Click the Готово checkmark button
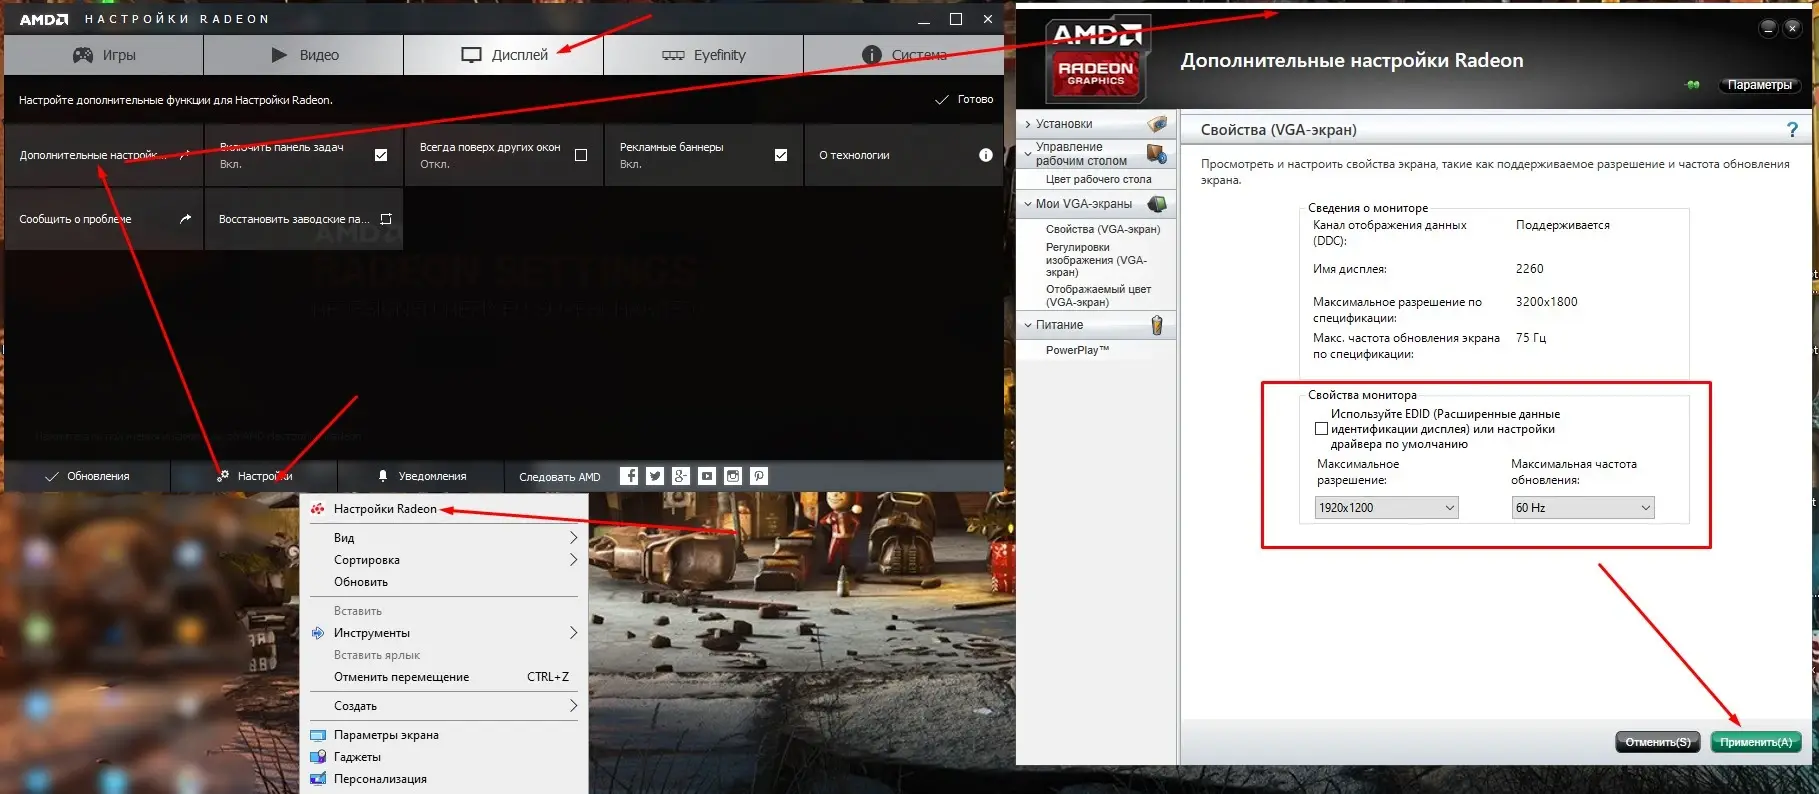The width and height of the screenshot is (1819, 794). tap(964, 100)
